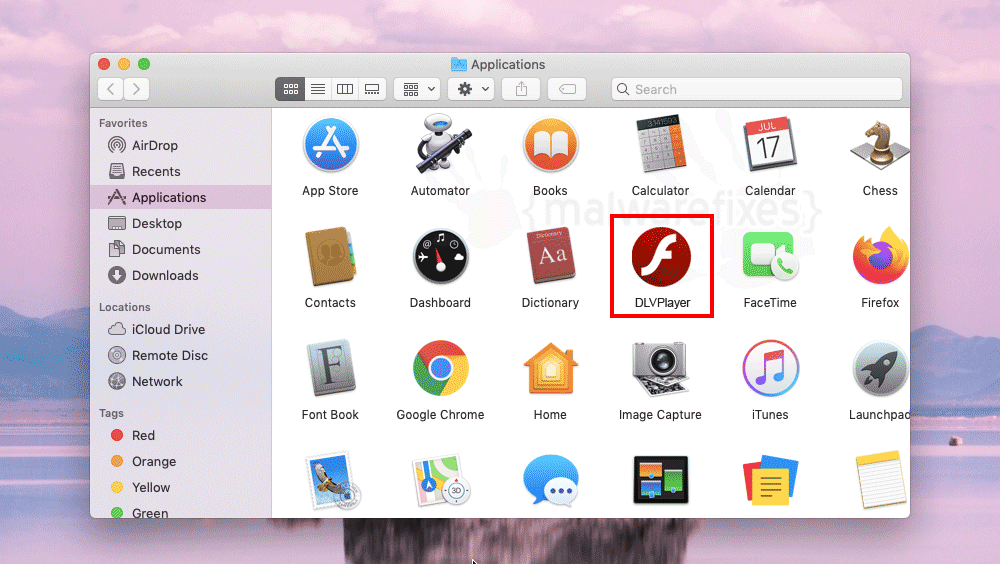The image size is (1000, 564).
Task: Filter by the Red tag
Action: pos(181,435)
